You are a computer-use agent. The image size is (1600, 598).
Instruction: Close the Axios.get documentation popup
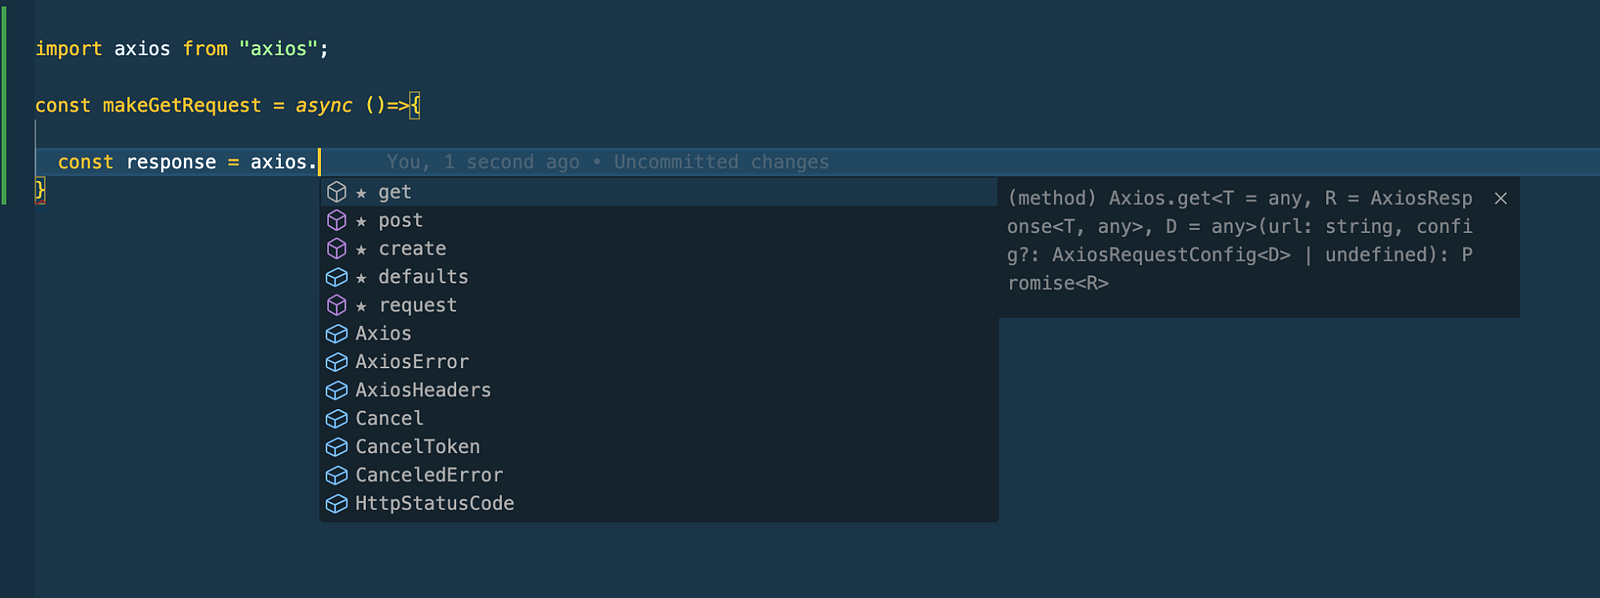tap(1500, 198)
